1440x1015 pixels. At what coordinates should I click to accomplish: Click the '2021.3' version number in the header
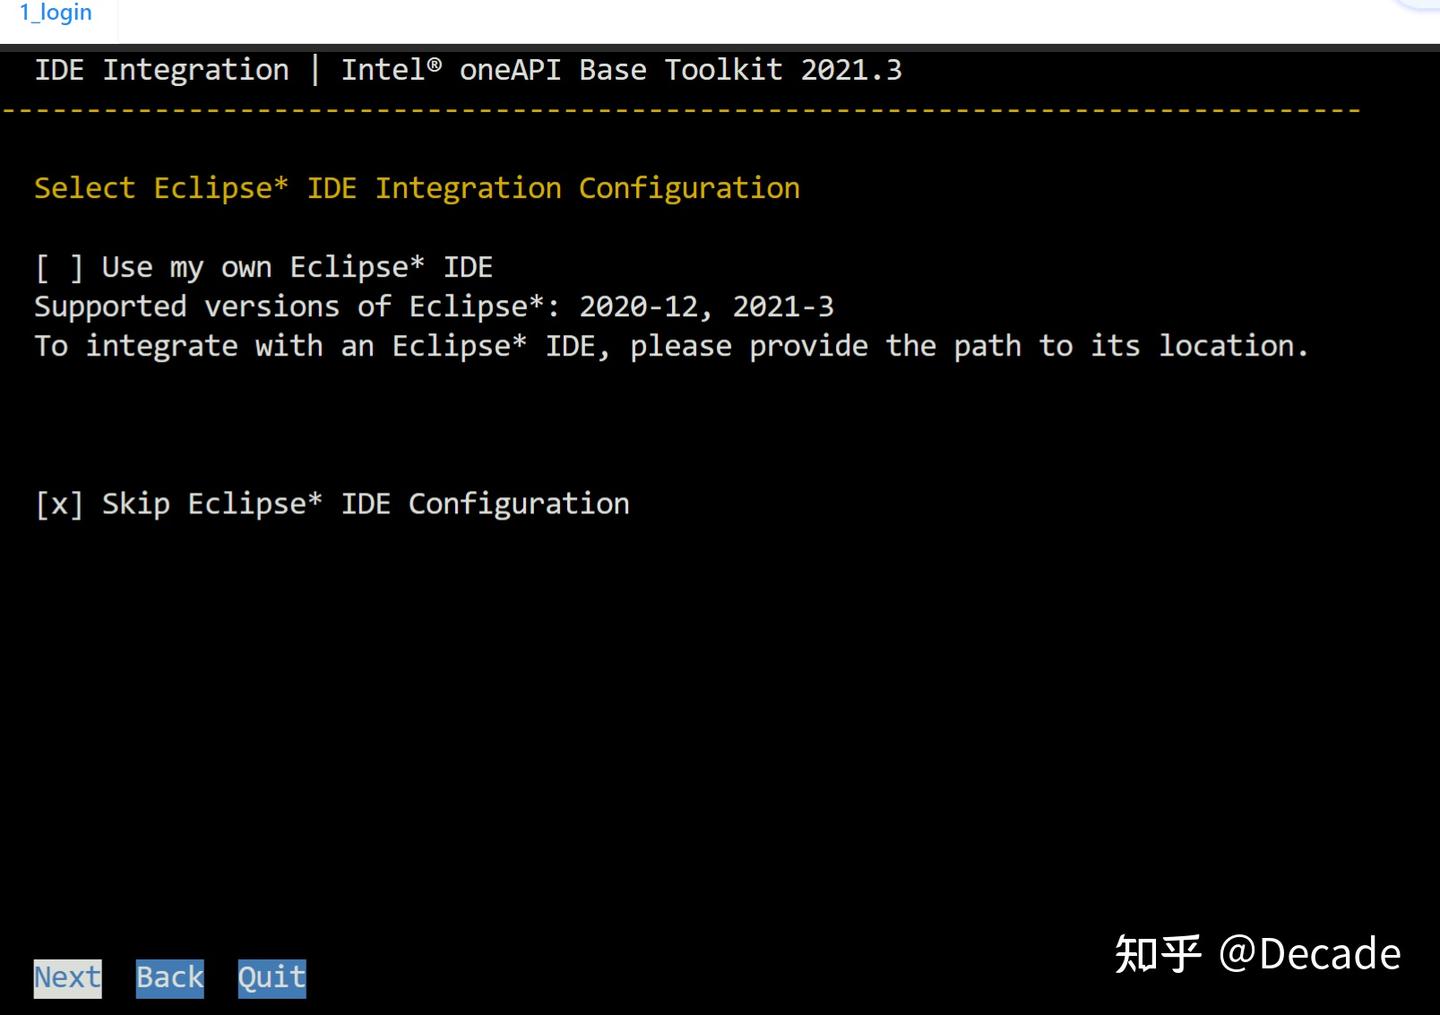(851, 70)
